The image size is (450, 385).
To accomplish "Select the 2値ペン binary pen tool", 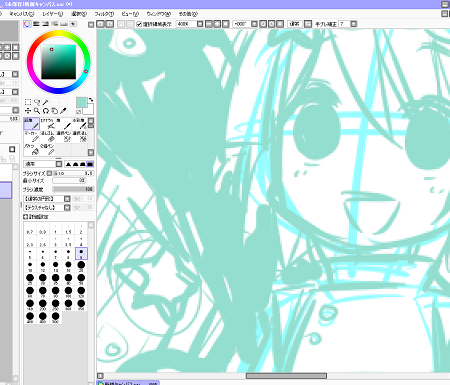I will (x=48, y=149).
